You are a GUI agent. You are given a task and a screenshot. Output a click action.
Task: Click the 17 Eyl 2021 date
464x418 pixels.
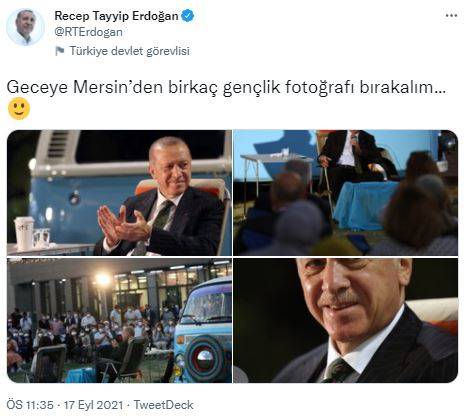point(94,405)
